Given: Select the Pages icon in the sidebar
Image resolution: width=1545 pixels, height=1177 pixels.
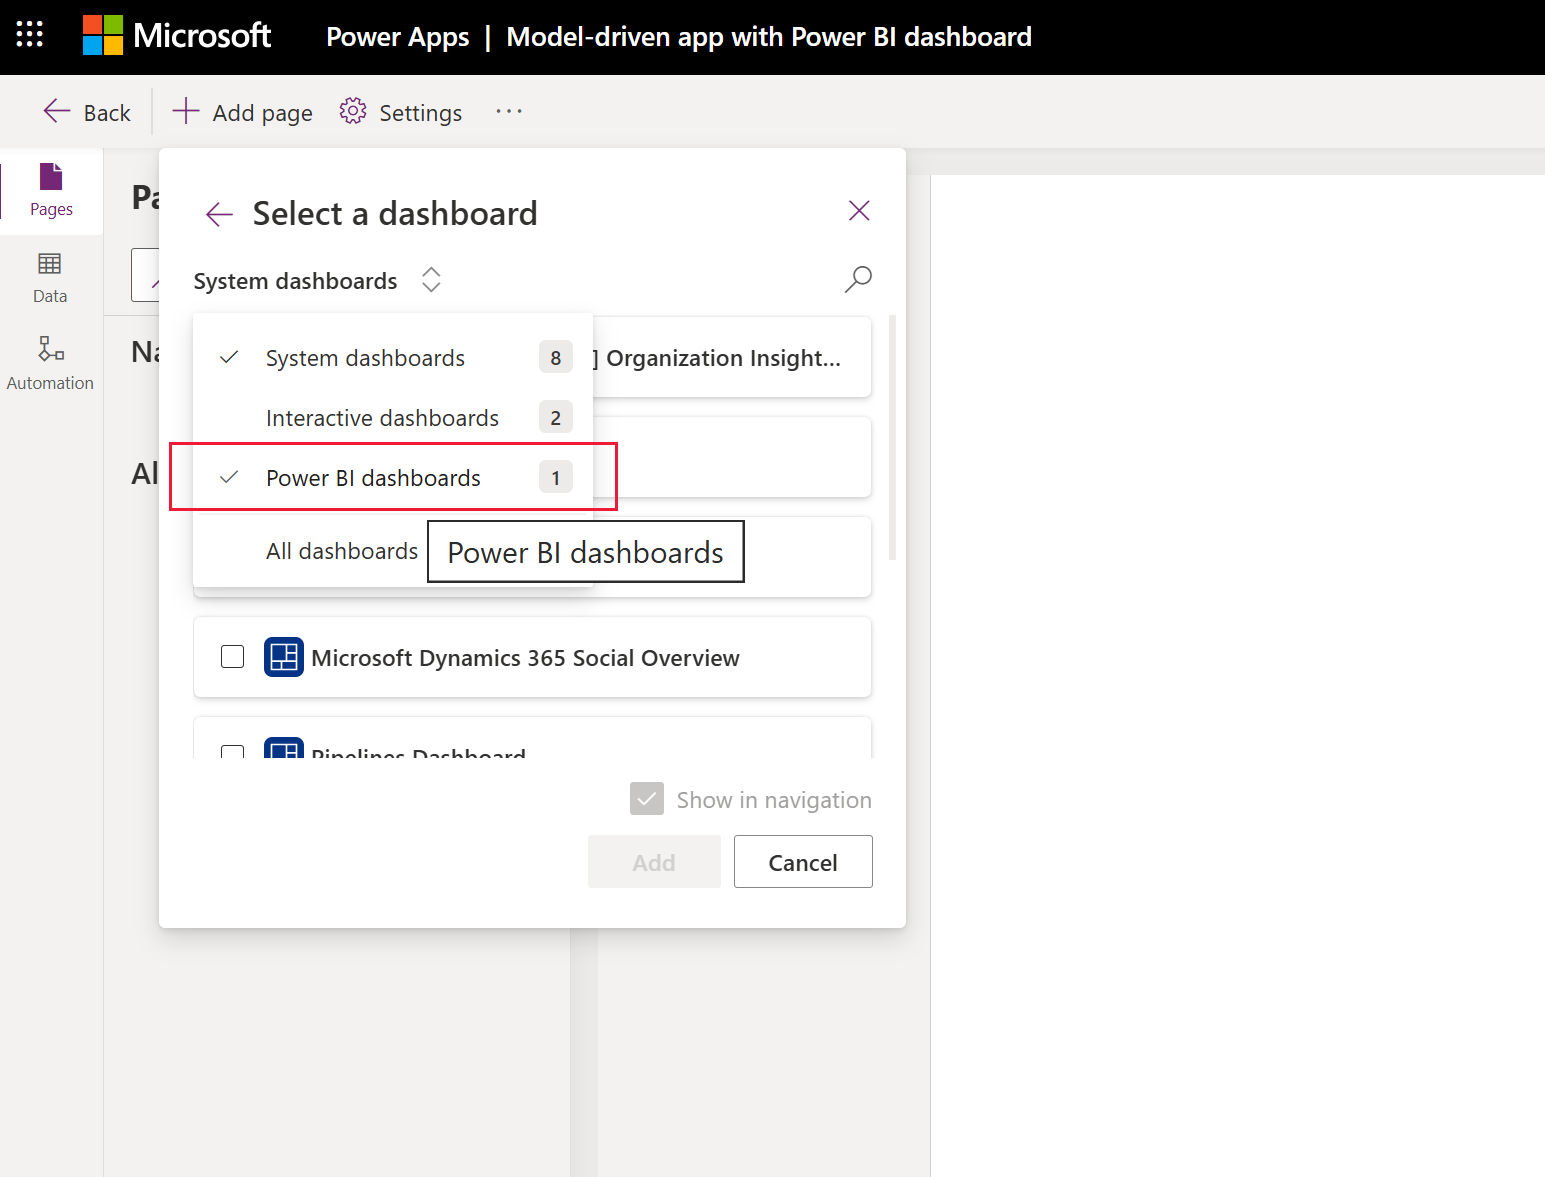Looking at the screenshot, I should [x=50, y=192].
